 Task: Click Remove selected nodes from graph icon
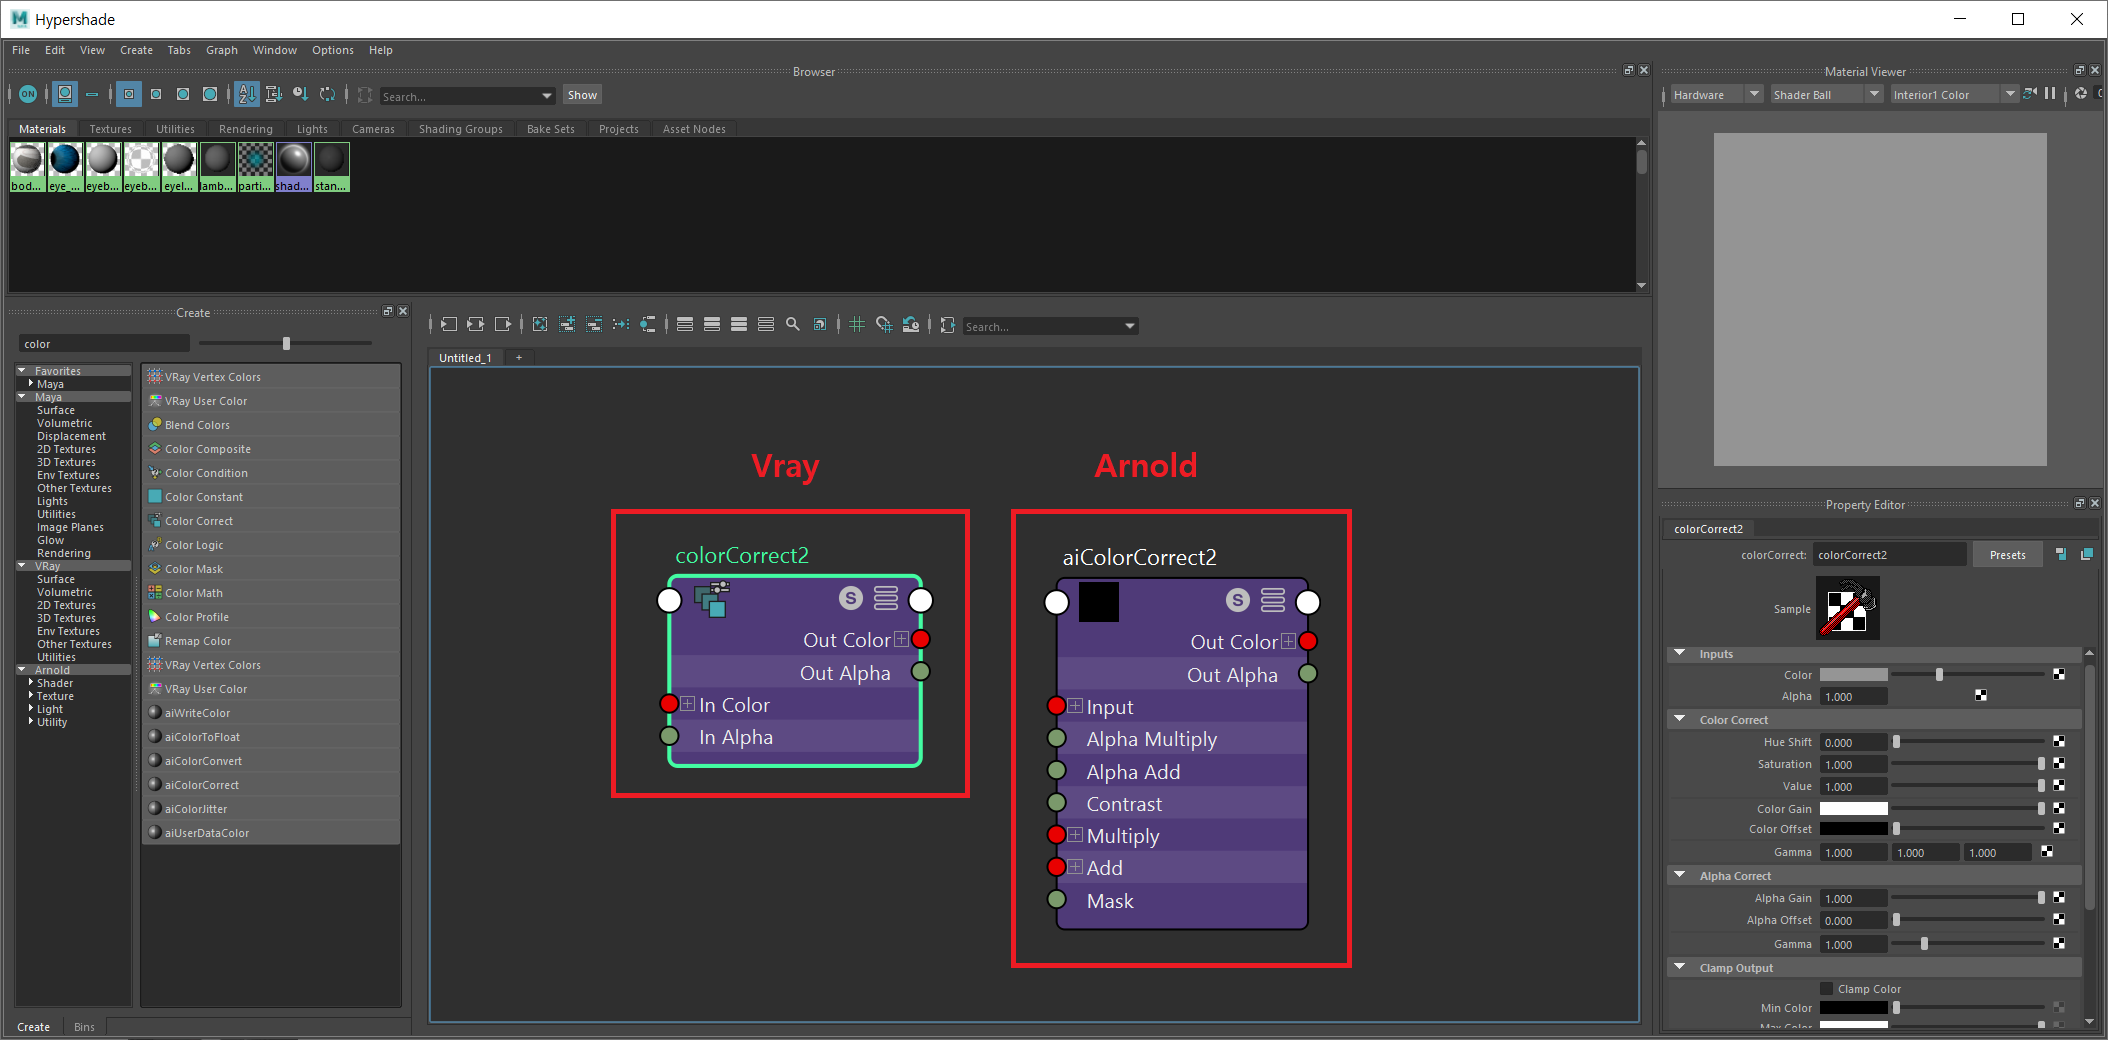click(594, 324)
